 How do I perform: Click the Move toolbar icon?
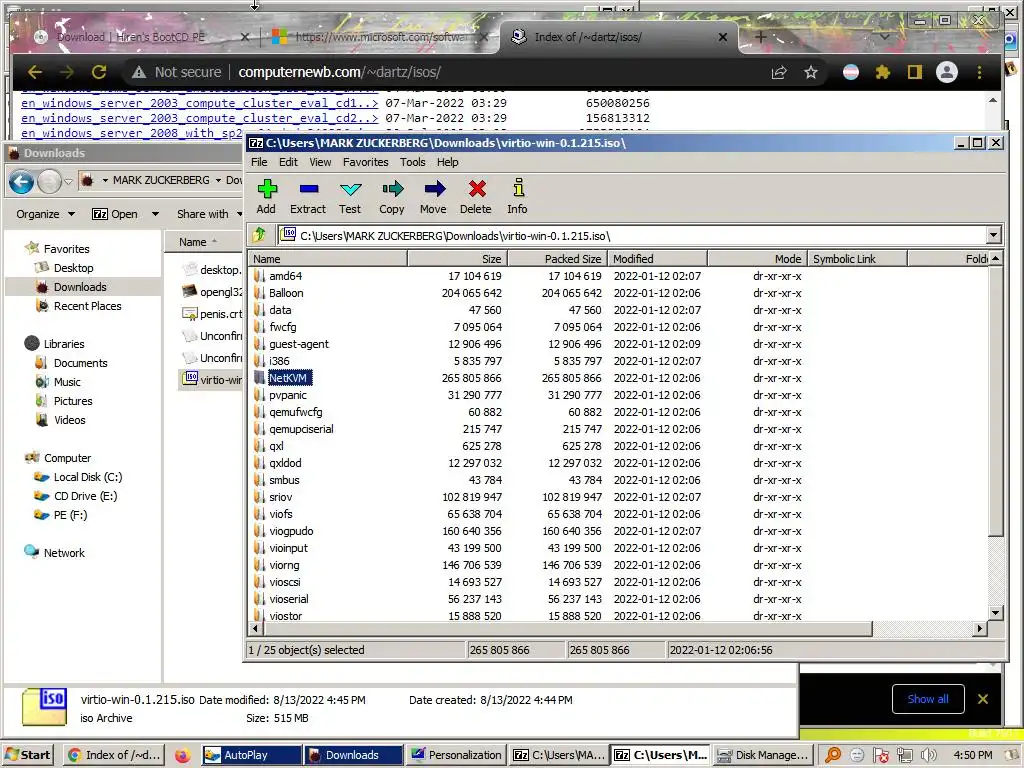click(434, 197)
